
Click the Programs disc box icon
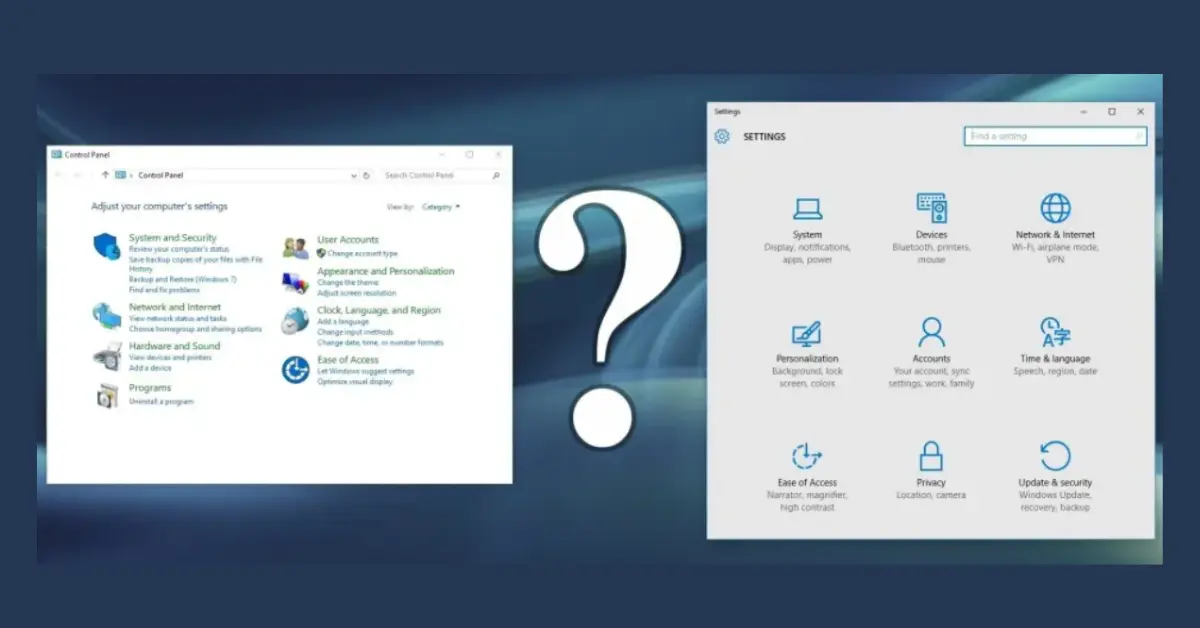107,395
